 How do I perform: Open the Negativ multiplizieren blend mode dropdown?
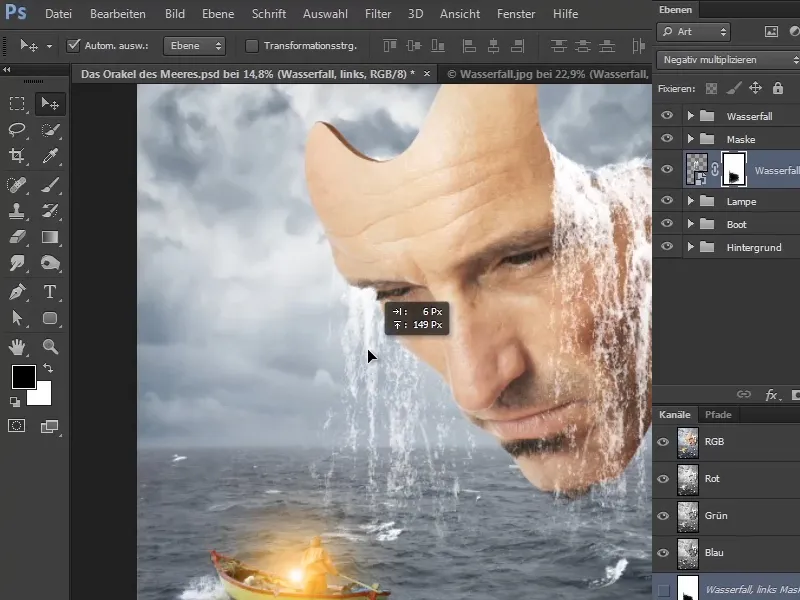pos(728,60)
